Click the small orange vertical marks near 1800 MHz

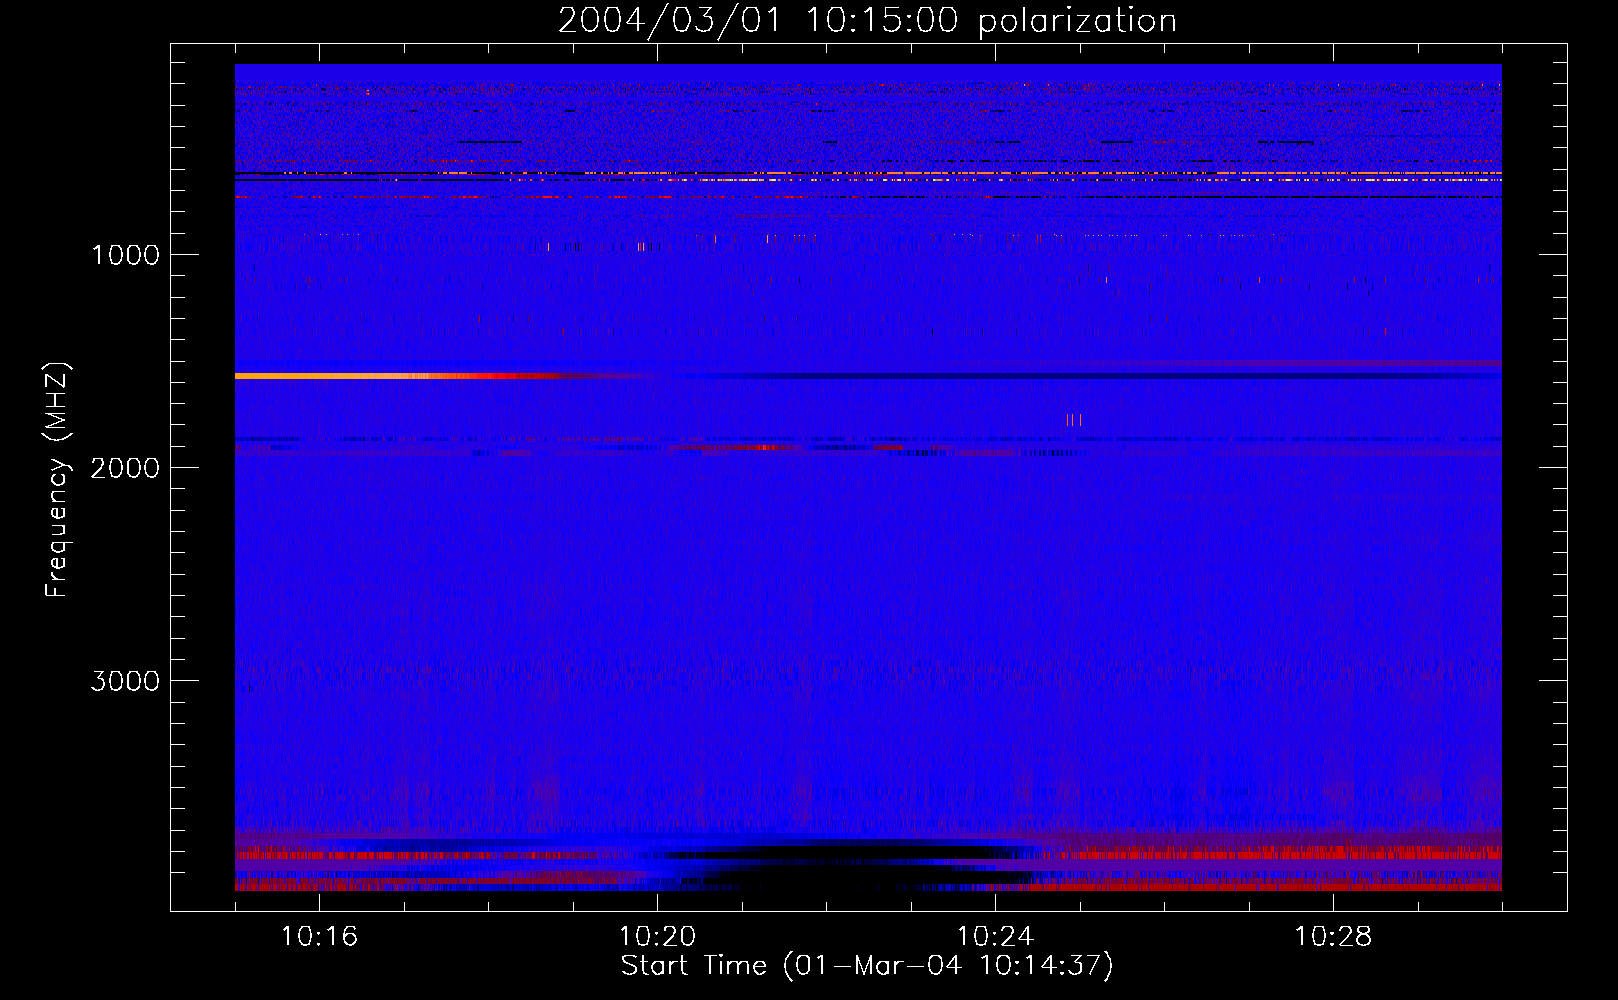click(1074, 420)
